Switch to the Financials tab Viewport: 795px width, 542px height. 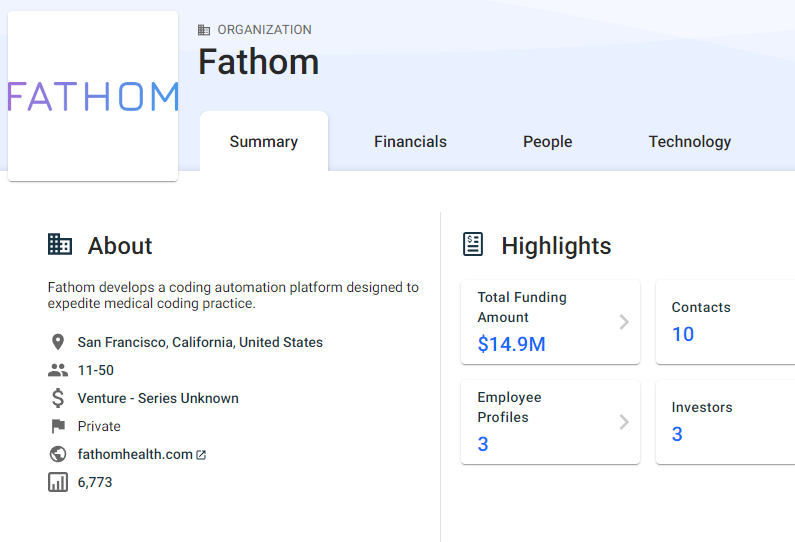click(x=410, y=142)
